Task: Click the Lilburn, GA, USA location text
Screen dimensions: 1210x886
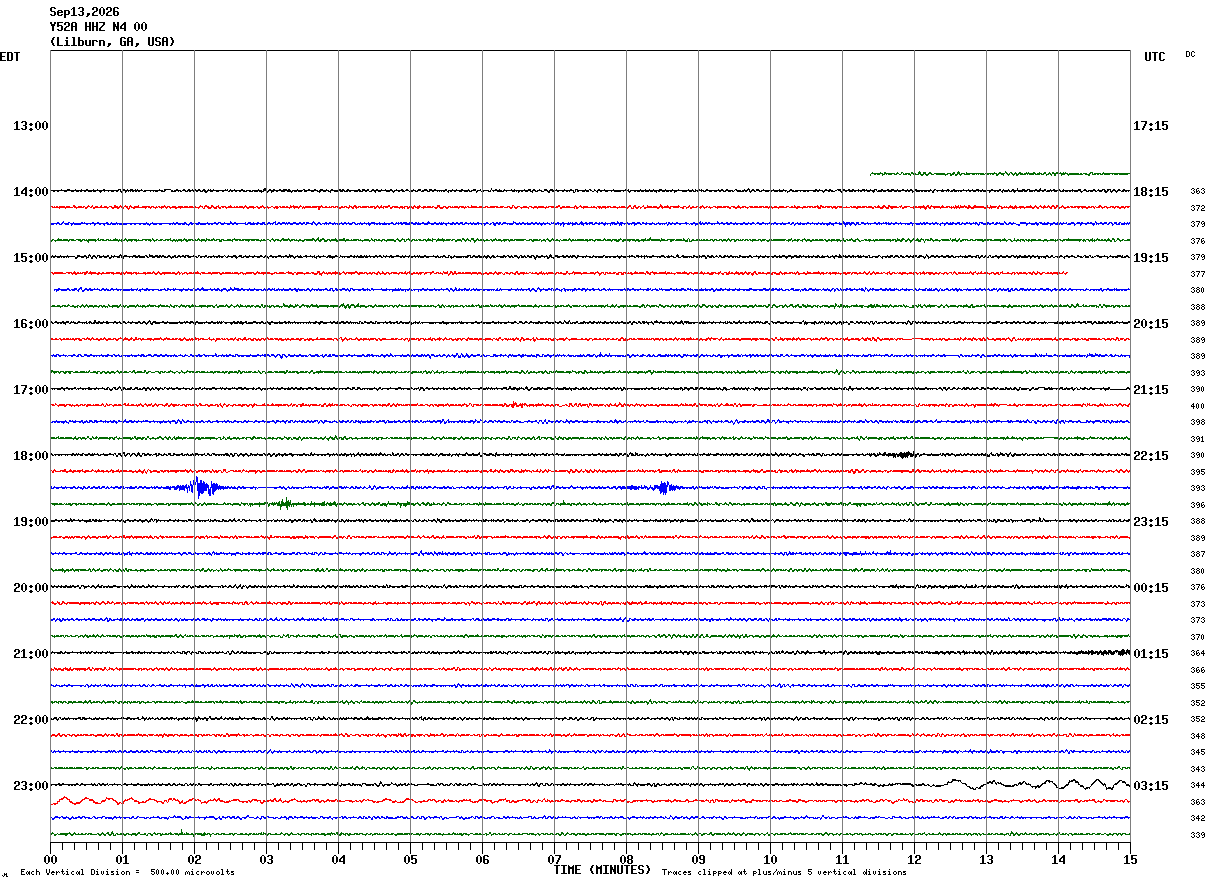Action: click(x=112, y=42)
